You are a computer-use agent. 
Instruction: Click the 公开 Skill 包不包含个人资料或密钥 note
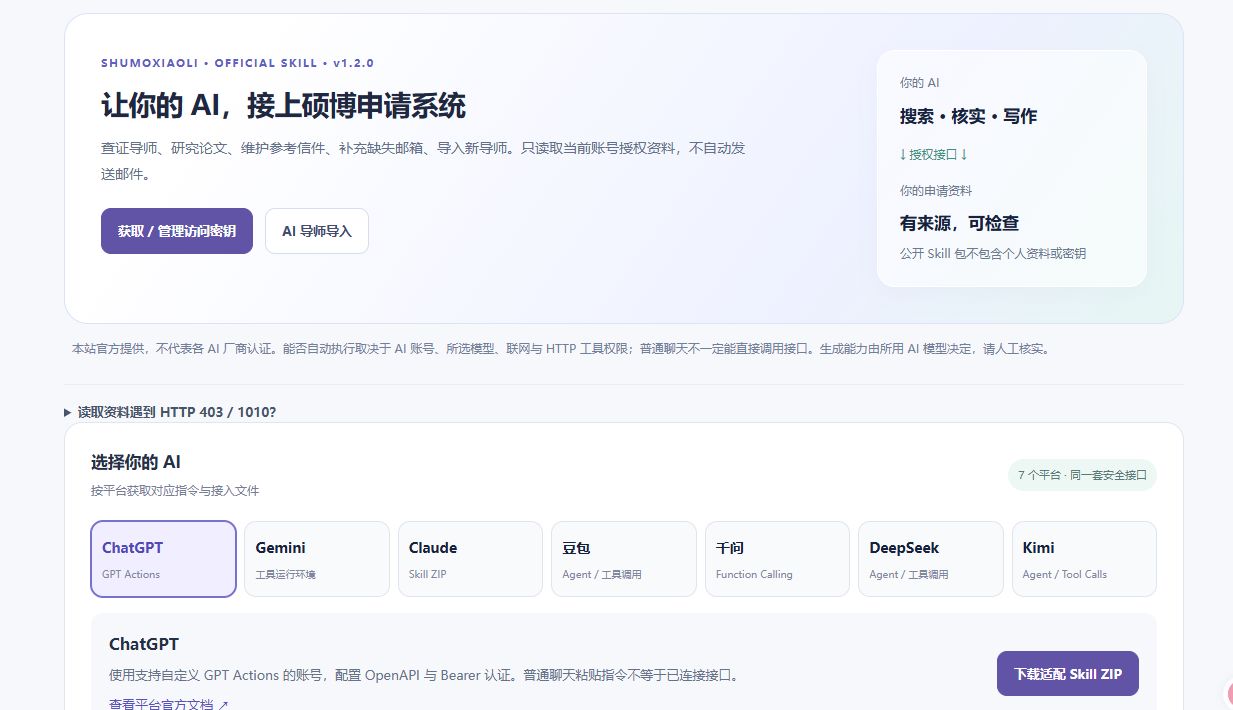(992, 254)
